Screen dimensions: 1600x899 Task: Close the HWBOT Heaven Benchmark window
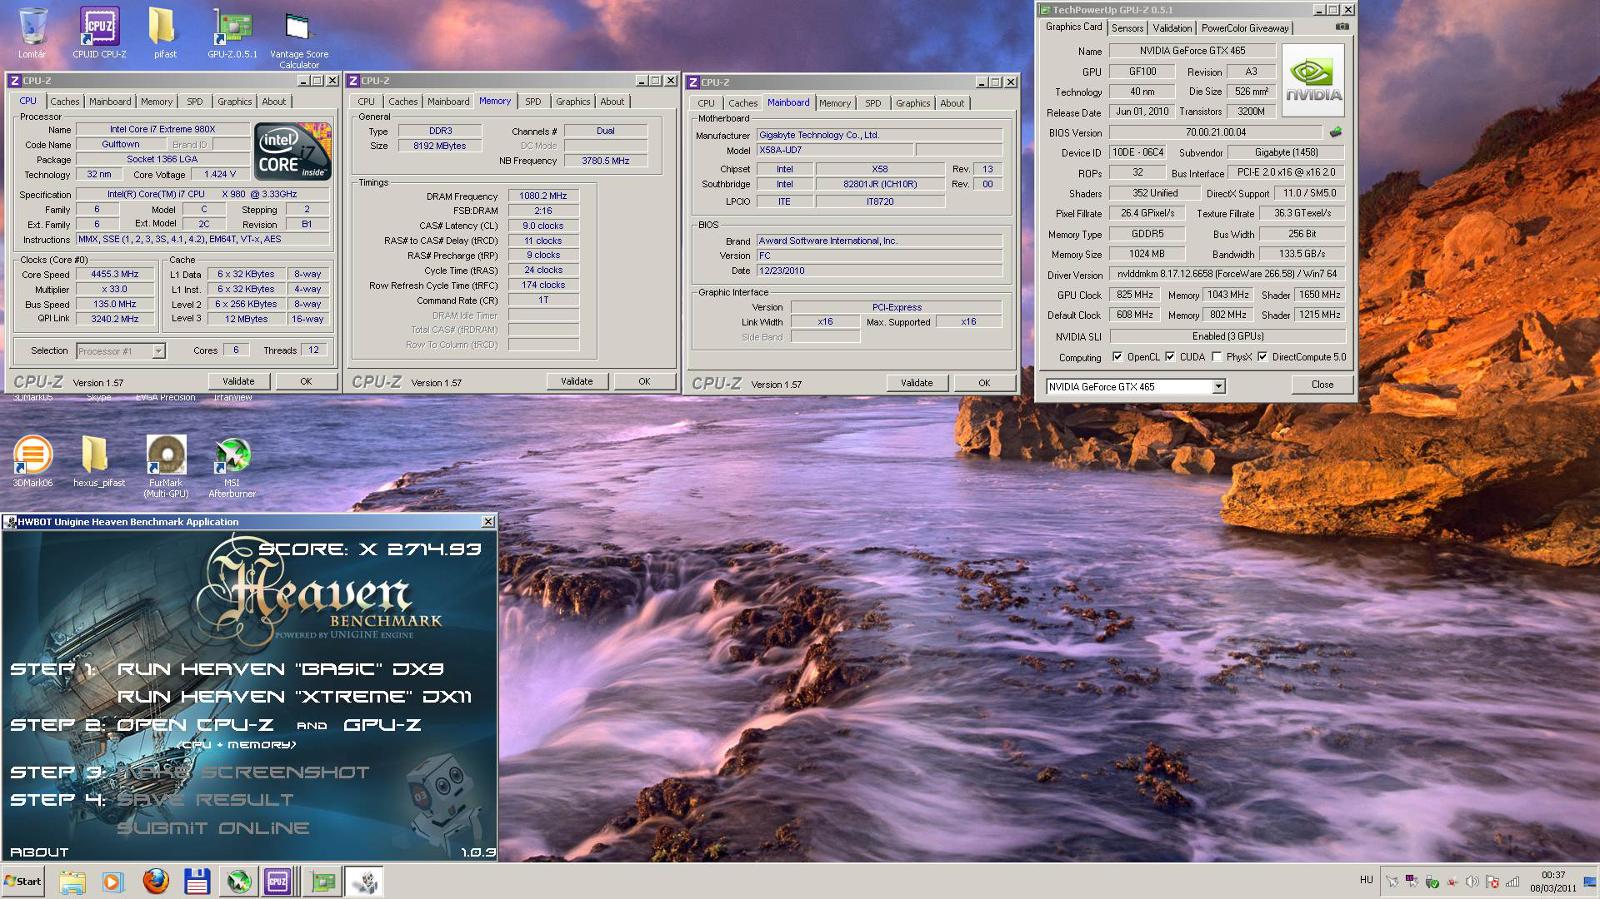[x=488, y=522]
